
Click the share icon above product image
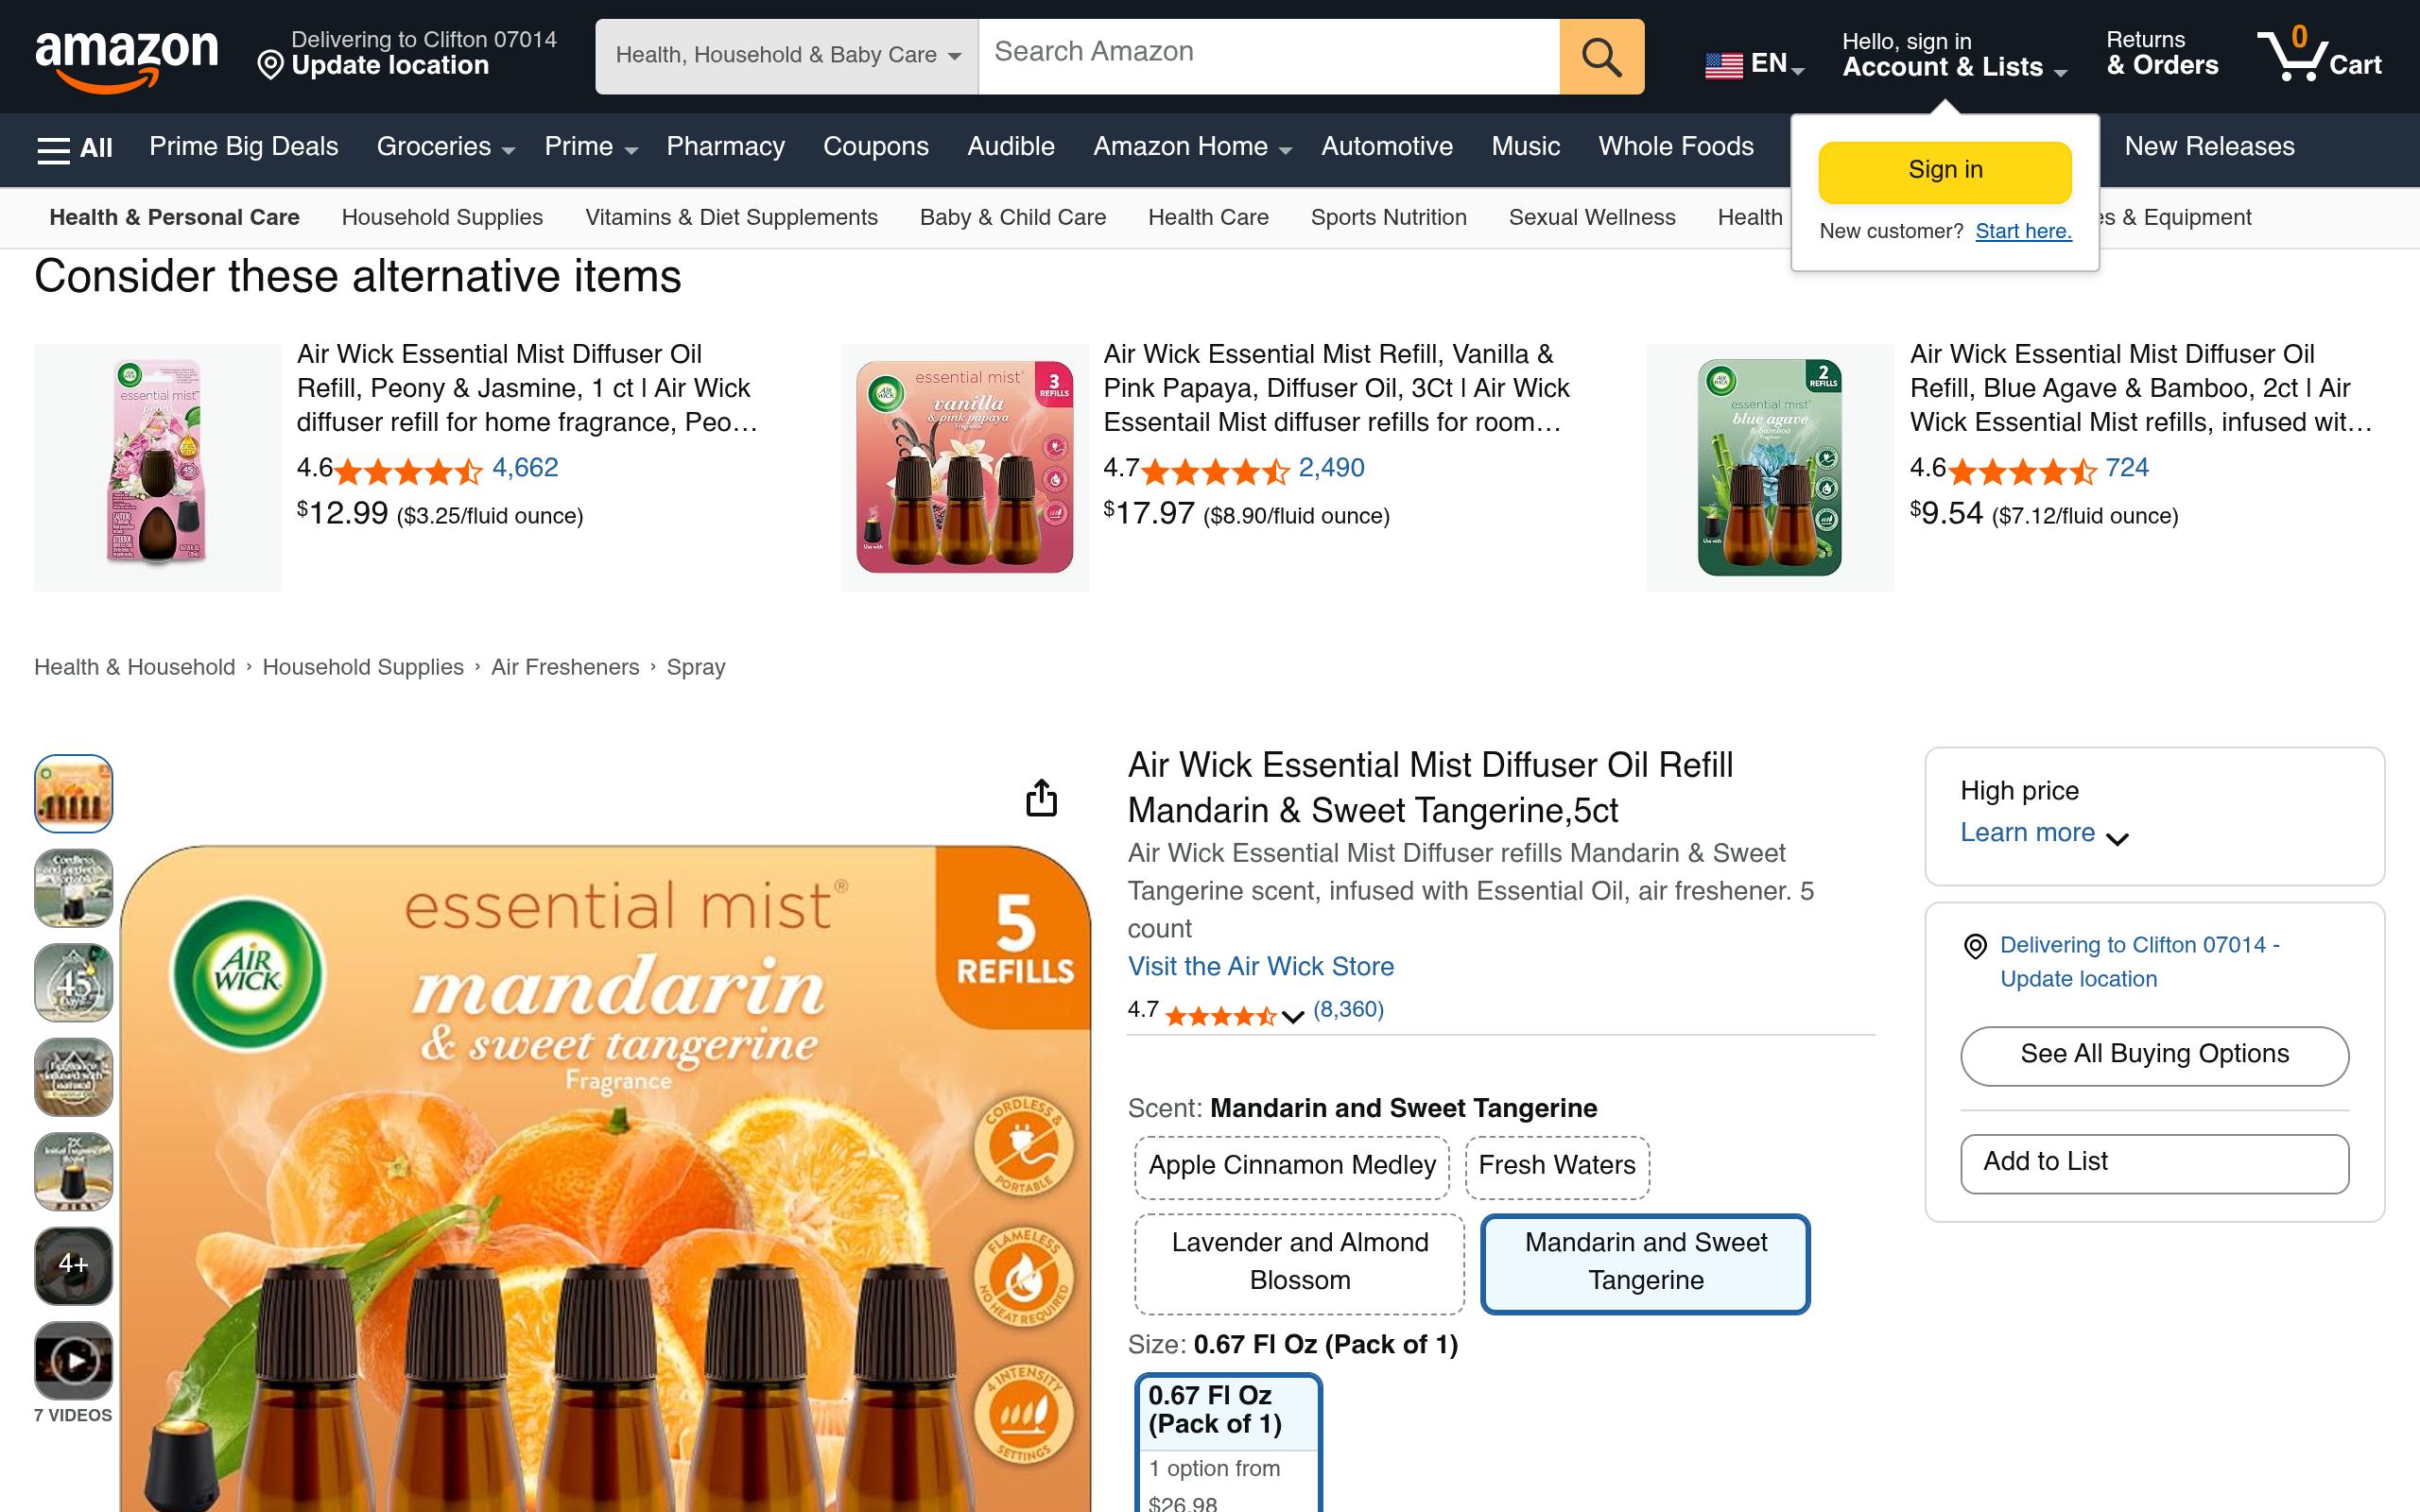click(x=1041, y=798)
